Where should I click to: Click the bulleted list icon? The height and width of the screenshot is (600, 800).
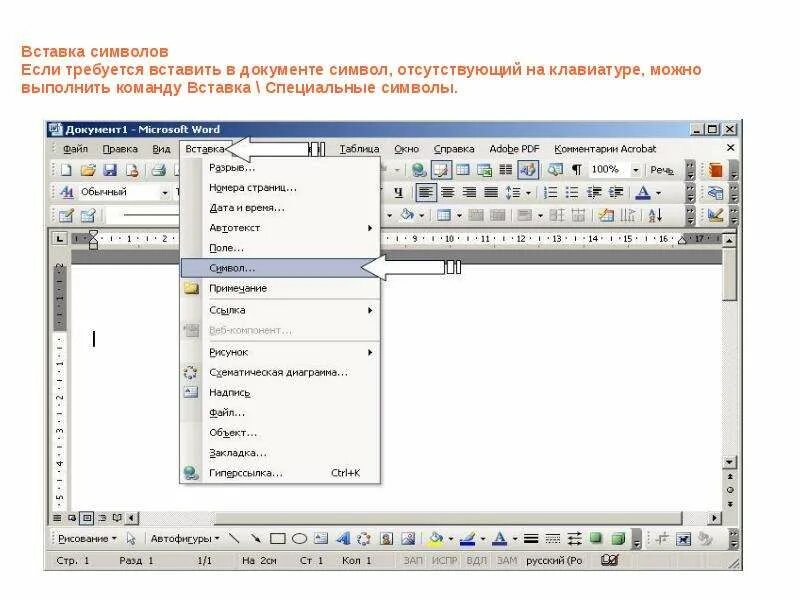point(572,192)
